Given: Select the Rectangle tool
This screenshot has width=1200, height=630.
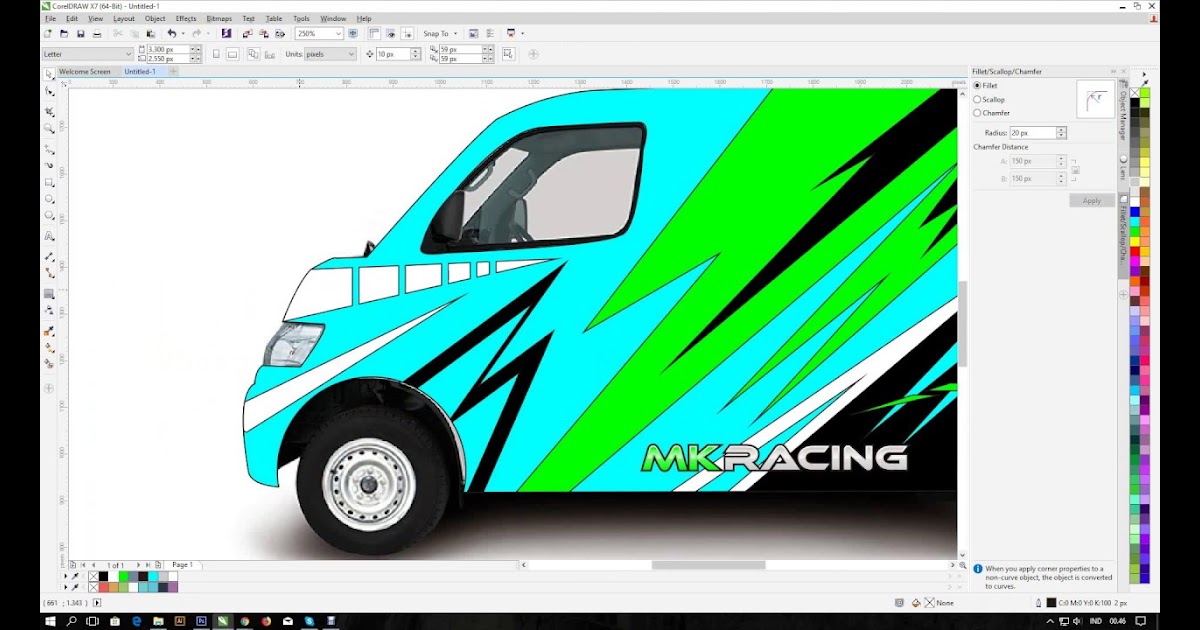Looking at the screenshot, I should 49,183.
